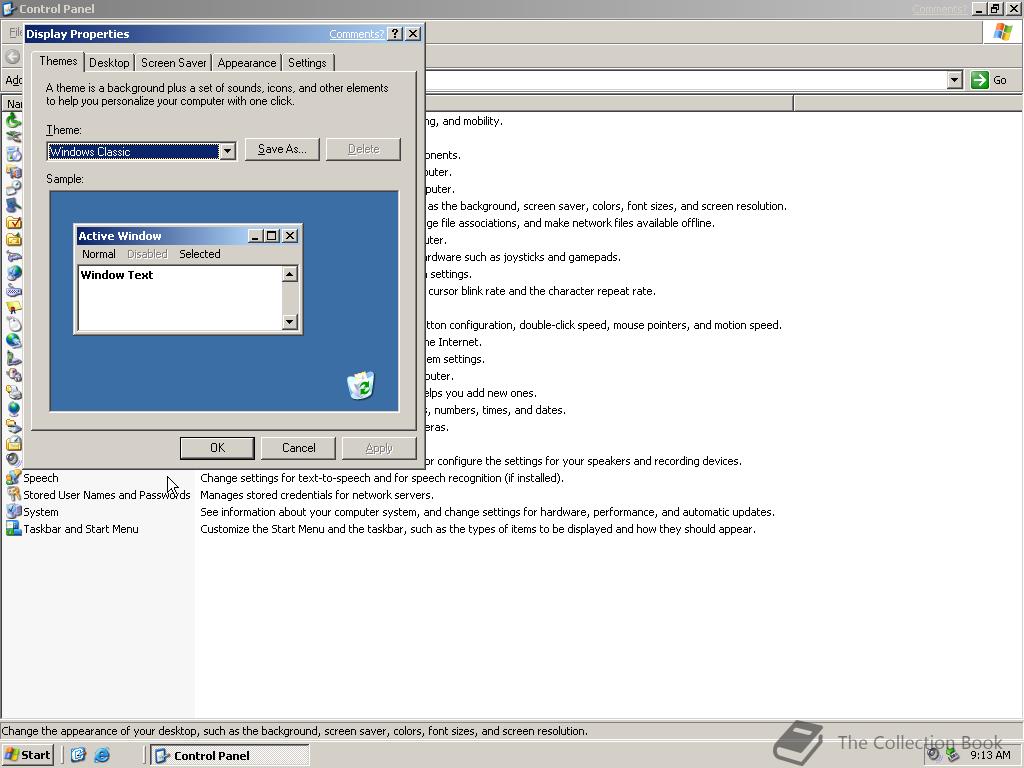Open the Theme dropdown list
Image resolution: width=1024 pixels, height=768 pixels.
[227, 152]
